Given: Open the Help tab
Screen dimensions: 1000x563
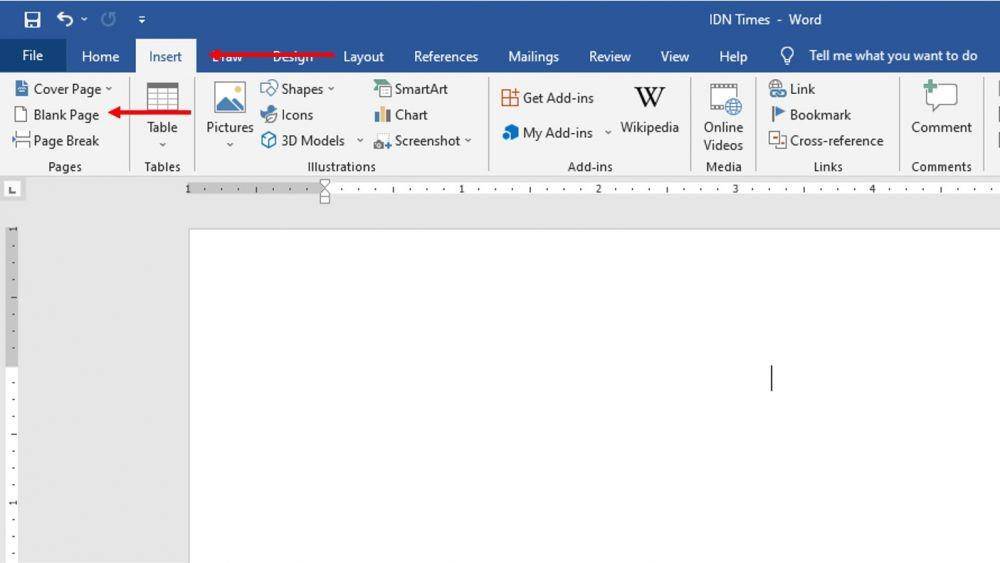Looking at the screenshot, I should point(733,56).
